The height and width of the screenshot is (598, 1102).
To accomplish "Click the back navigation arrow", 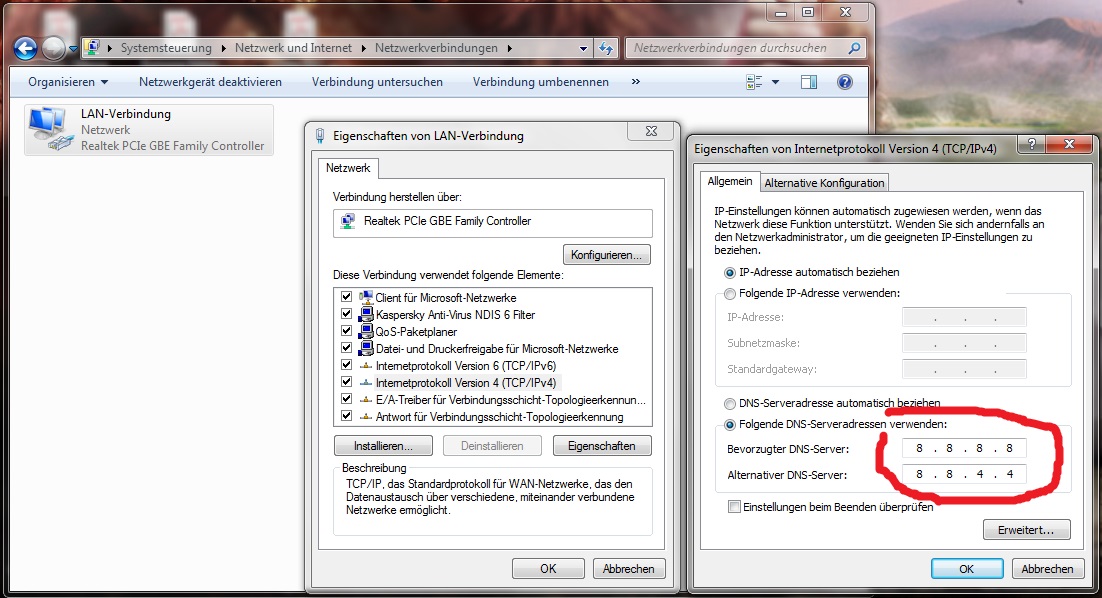I will click(x=25, y=48).
